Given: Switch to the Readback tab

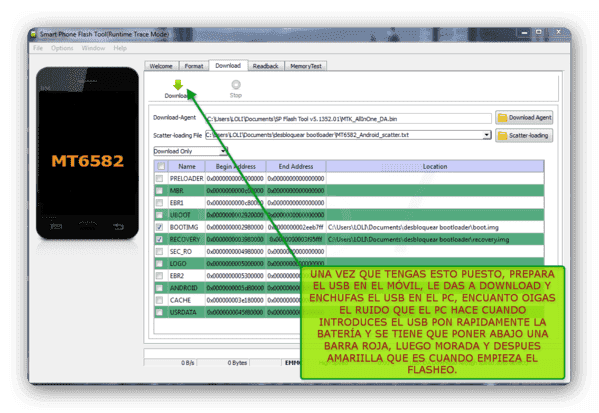Looking at the screenshot, I should [x=266, y=66].
